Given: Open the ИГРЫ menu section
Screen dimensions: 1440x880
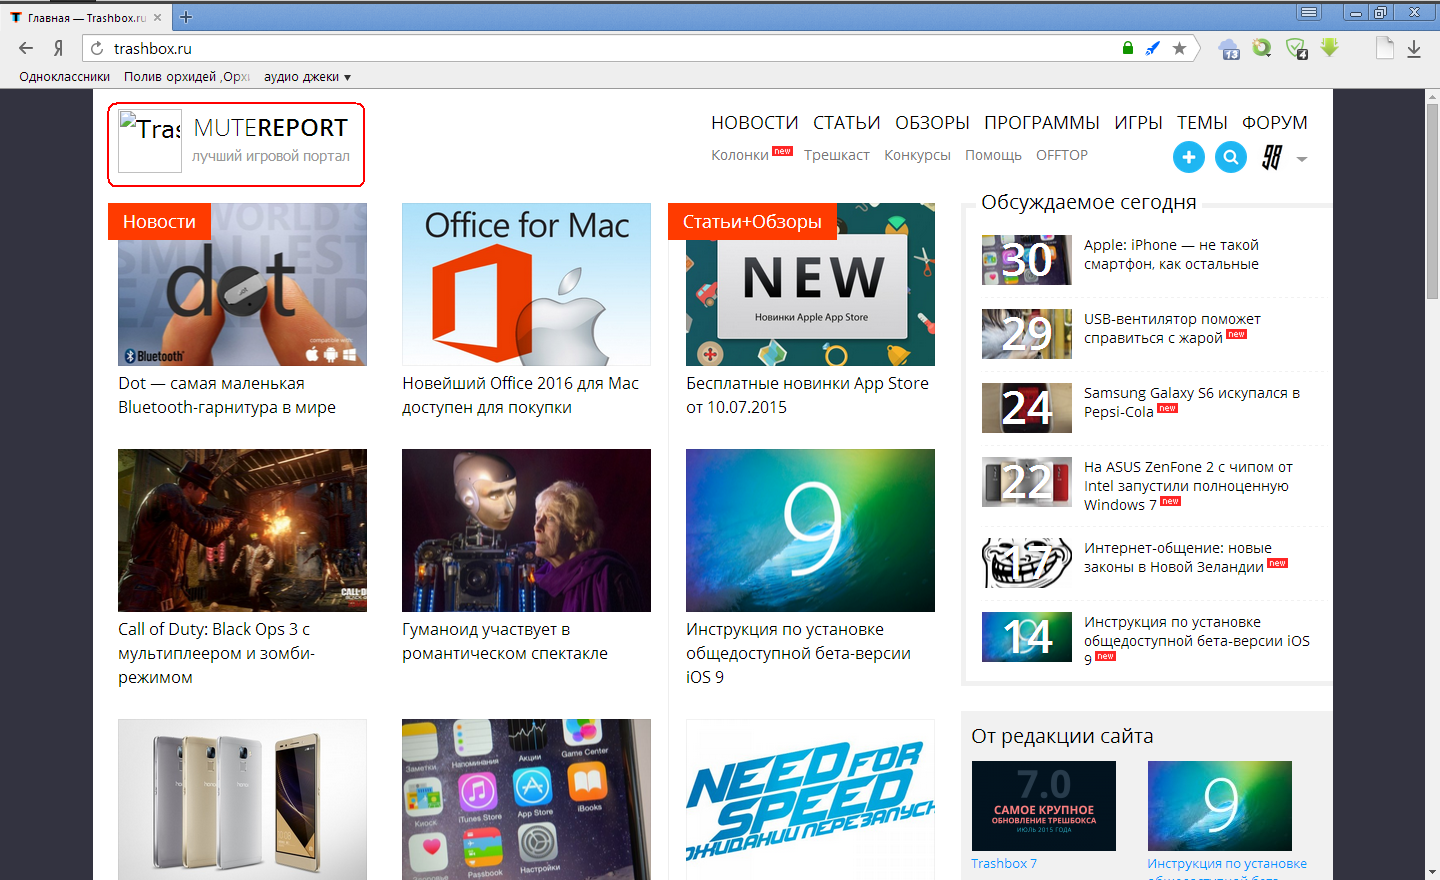Looking at the screenshot, I should [x=1138, y=122].
